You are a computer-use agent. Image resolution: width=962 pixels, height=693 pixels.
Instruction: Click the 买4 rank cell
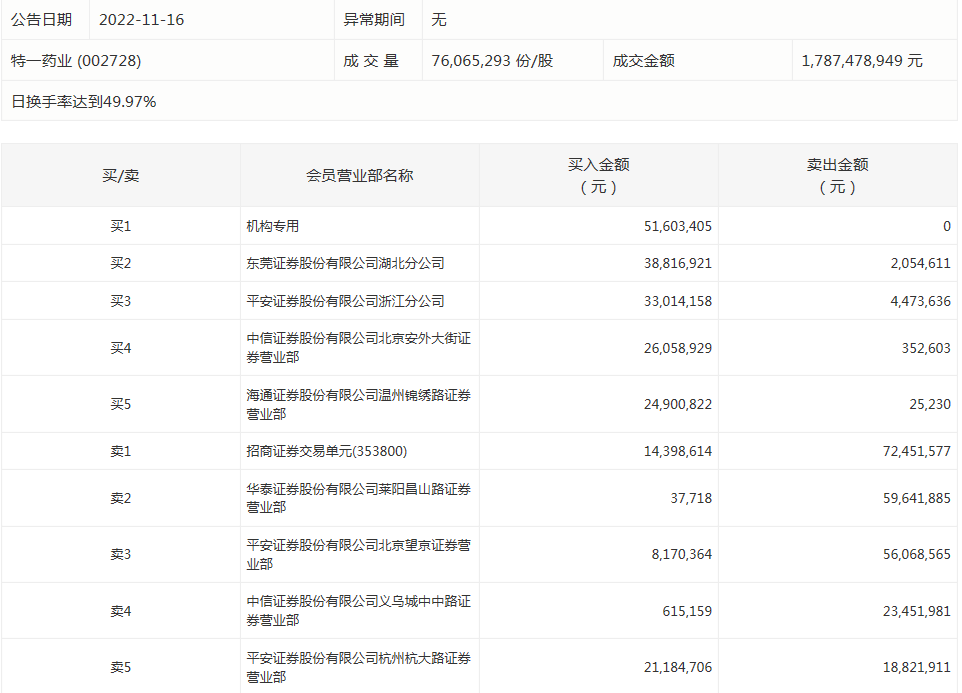[x=120, y=348]
